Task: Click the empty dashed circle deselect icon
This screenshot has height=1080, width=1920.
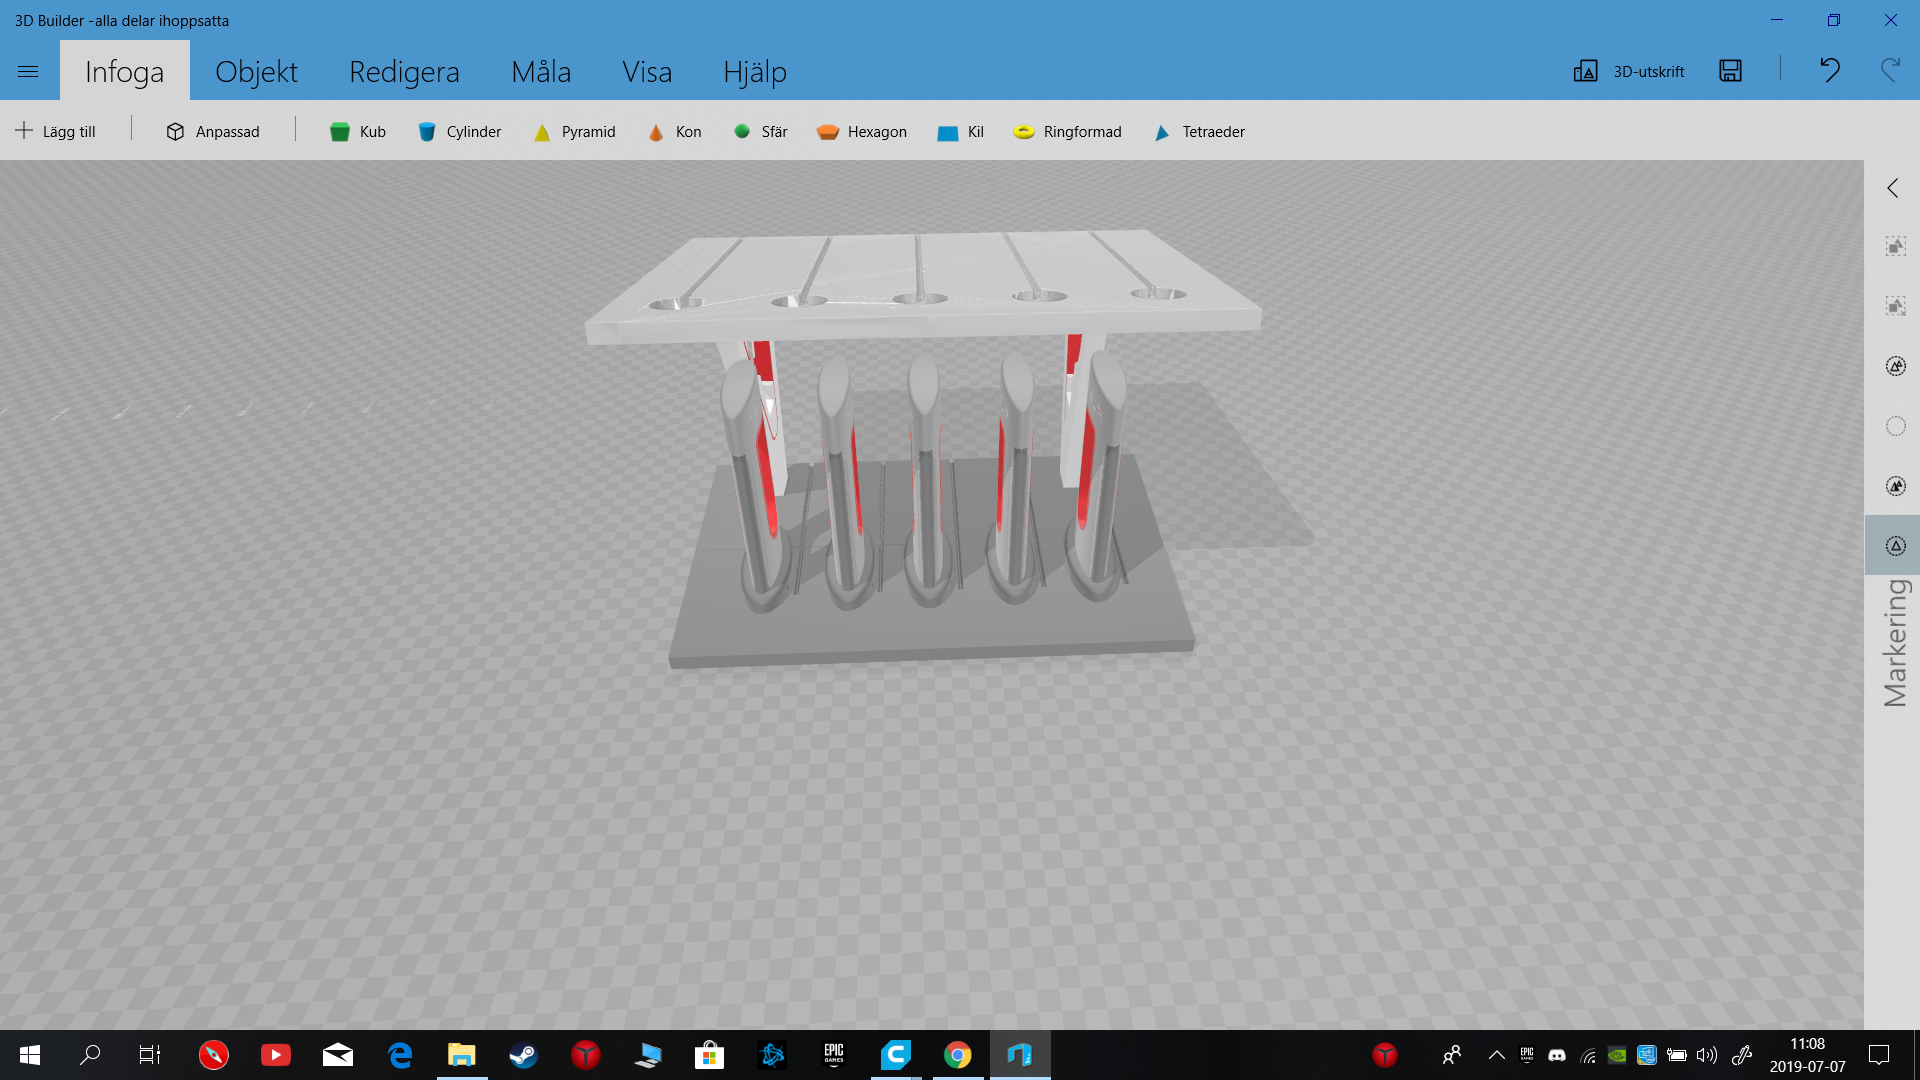Action: click(1895, 426)
